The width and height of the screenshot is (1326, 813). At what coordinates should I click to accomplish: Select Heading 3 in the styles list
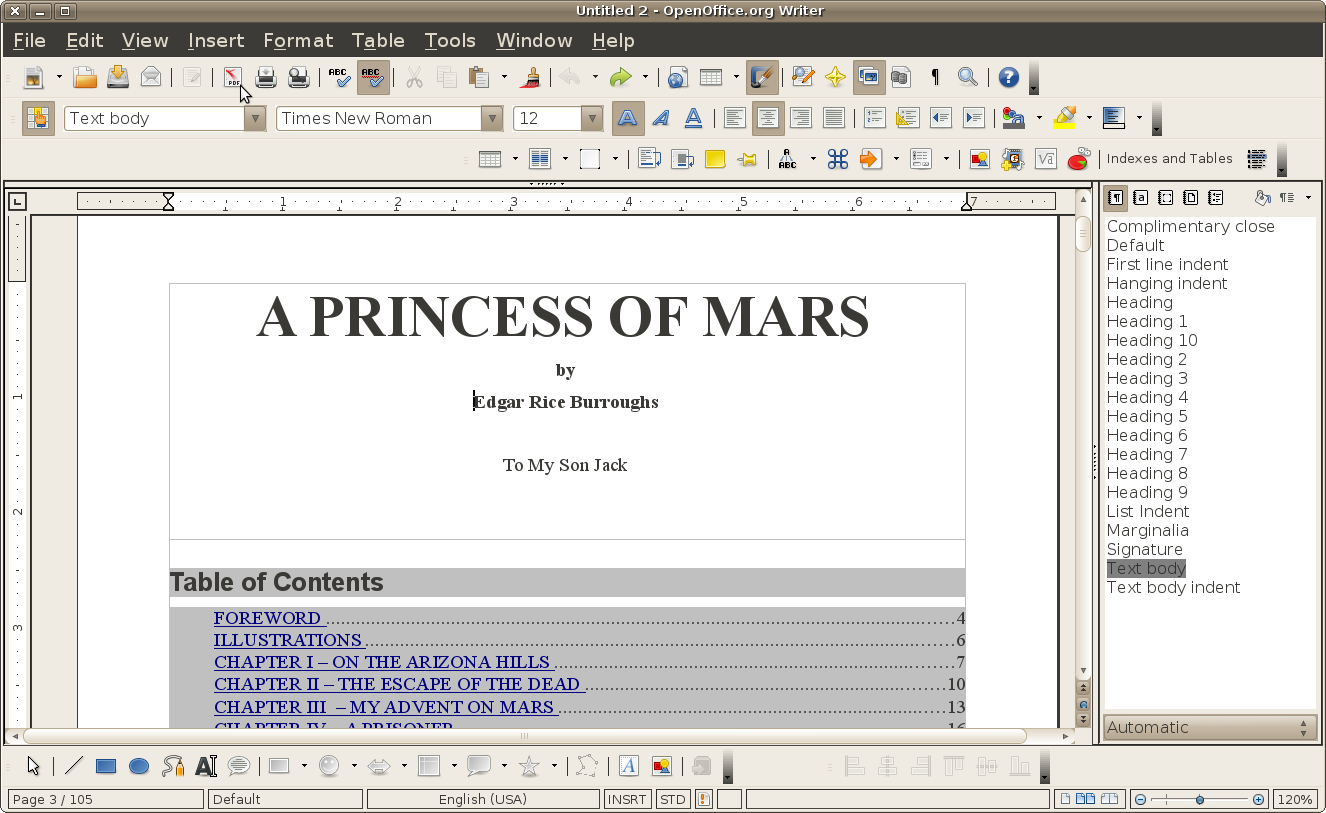pos(1147,378)
